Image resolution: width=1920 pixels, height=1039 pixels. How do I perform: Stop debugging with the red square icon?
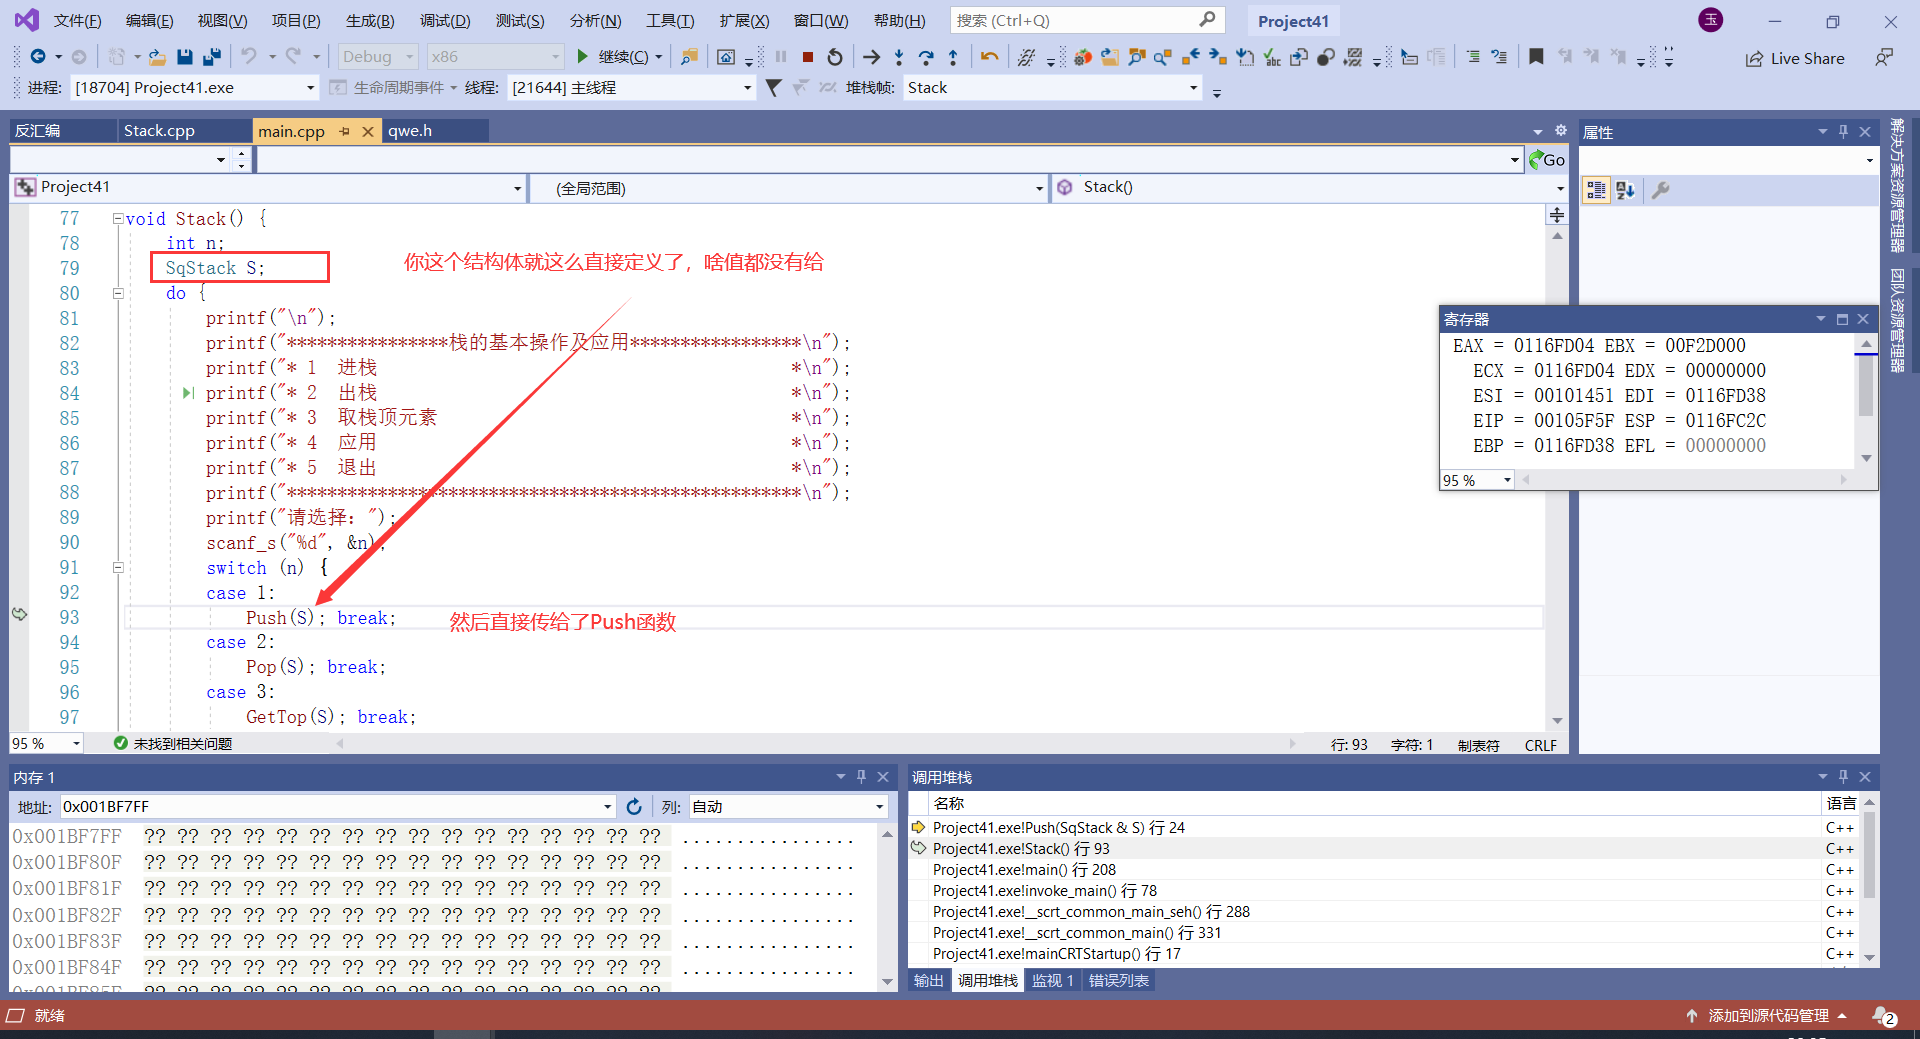(x=808, y=57)
